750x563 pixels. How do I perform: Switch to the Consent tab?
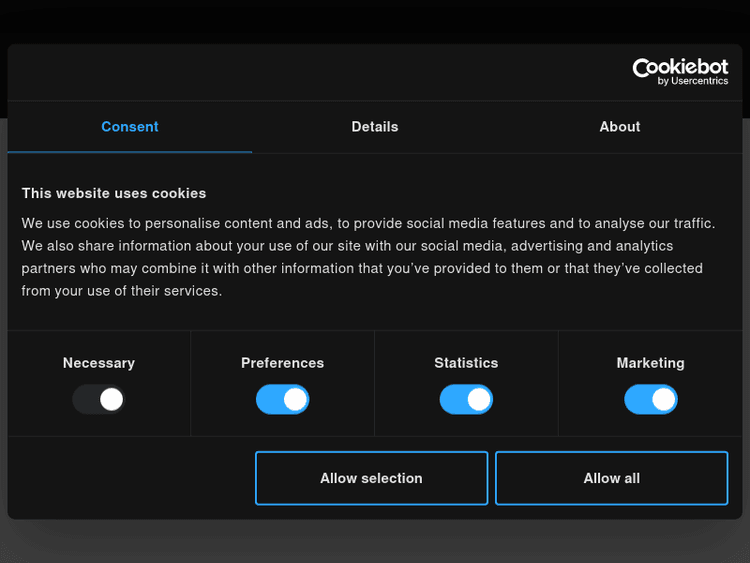pyautogui.click(x=130, y=127)
